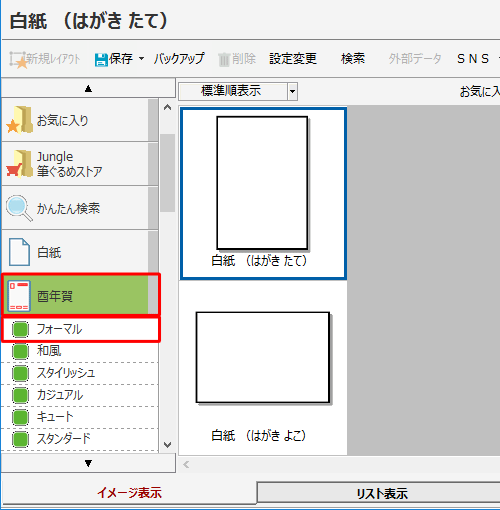Select the 白紙 (はがき よこ) thumbnail
This screenshot has width=500, height=510.
(x=263, y=368)
